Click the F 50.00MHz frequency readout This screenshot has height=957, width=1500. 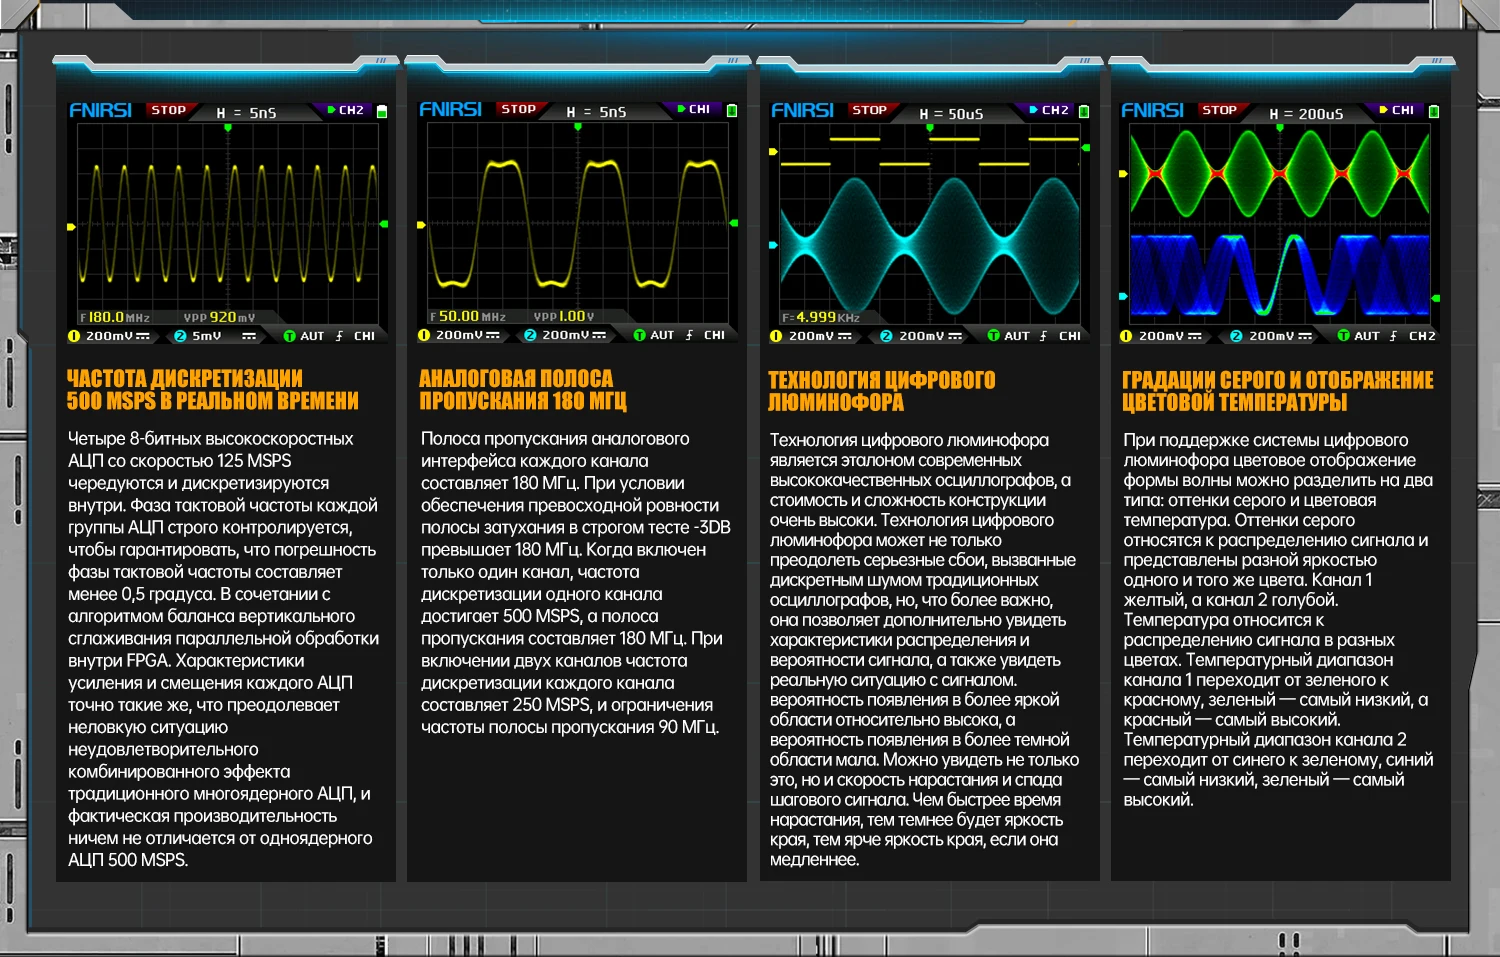point(468,316)
